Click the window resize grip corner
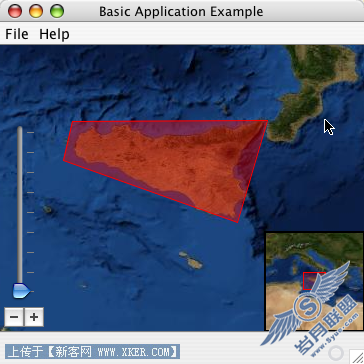This screenshot has width=364, height=364. click(357, 357)
